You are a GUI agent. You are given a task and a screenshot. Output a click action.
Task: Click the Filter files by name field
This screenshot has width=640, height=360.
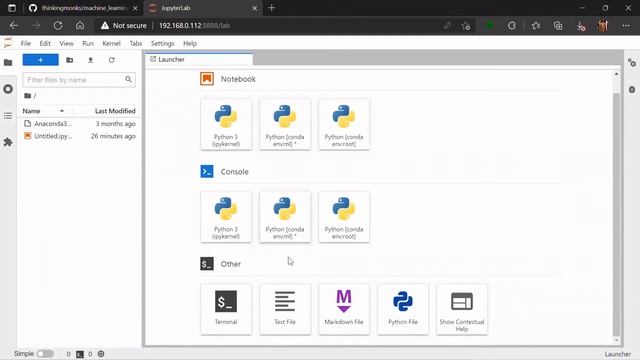79,80
